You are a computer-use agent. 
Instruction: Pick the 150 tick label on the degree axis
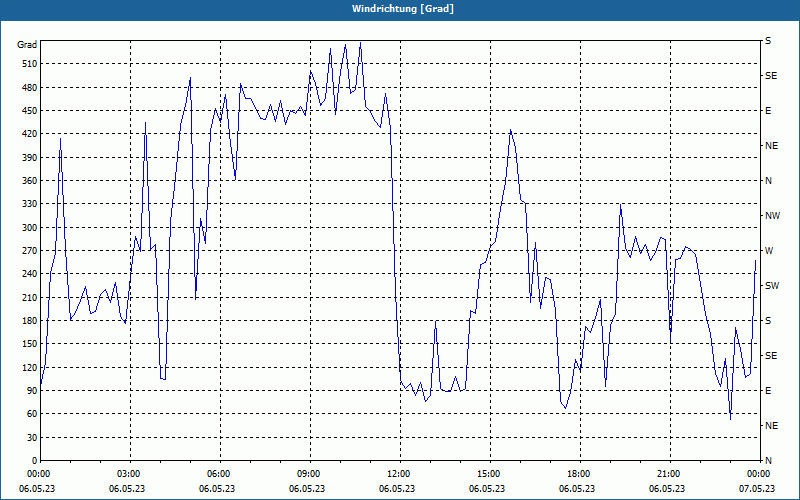click(x=30, y=344)
